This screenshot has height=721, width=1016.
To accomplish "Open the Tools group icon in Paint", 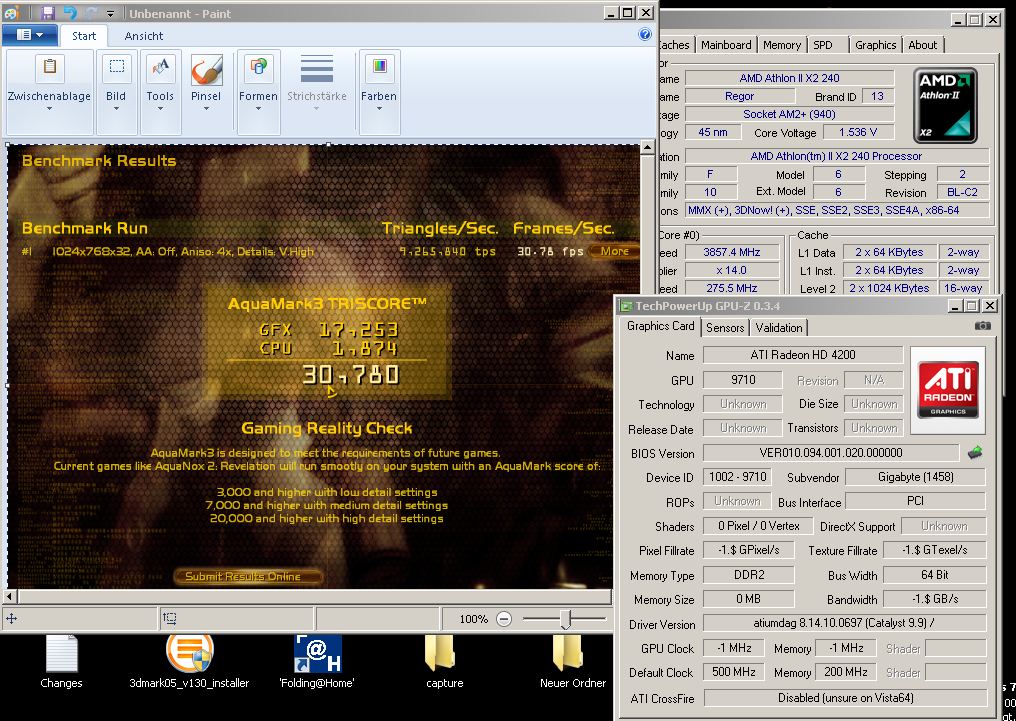I will click(160, 67).
